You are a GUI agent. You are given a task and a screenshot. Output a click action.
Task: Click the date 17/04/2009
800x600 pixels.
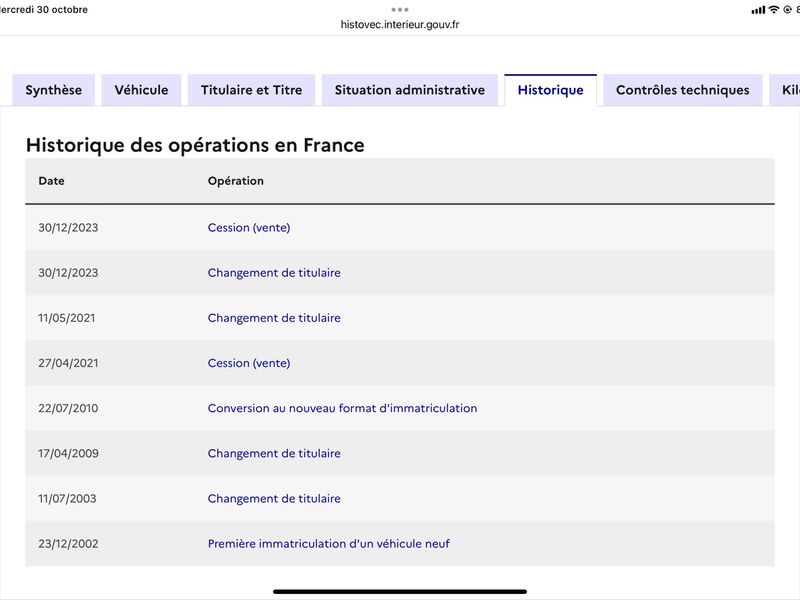(x=68, y=454)
